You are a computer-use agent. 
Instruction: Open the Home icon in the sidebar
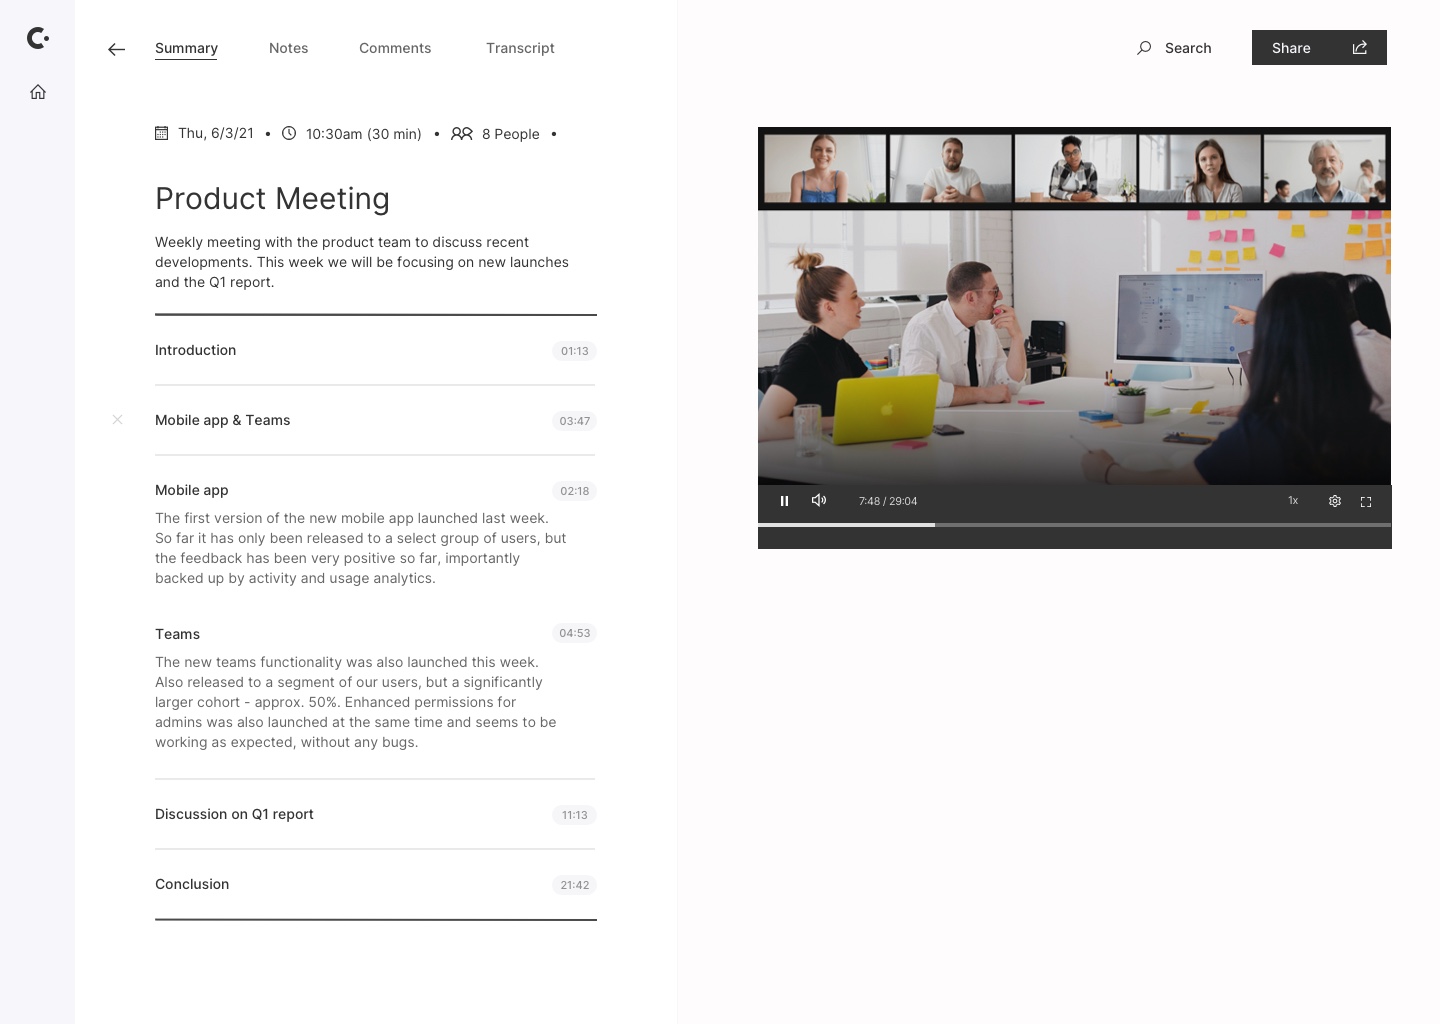point(38,92)
